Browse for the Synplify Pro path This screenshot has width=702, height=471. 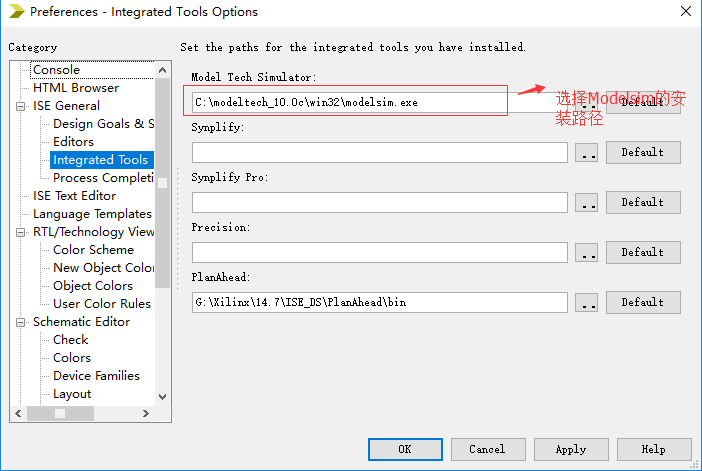[586, 203]
